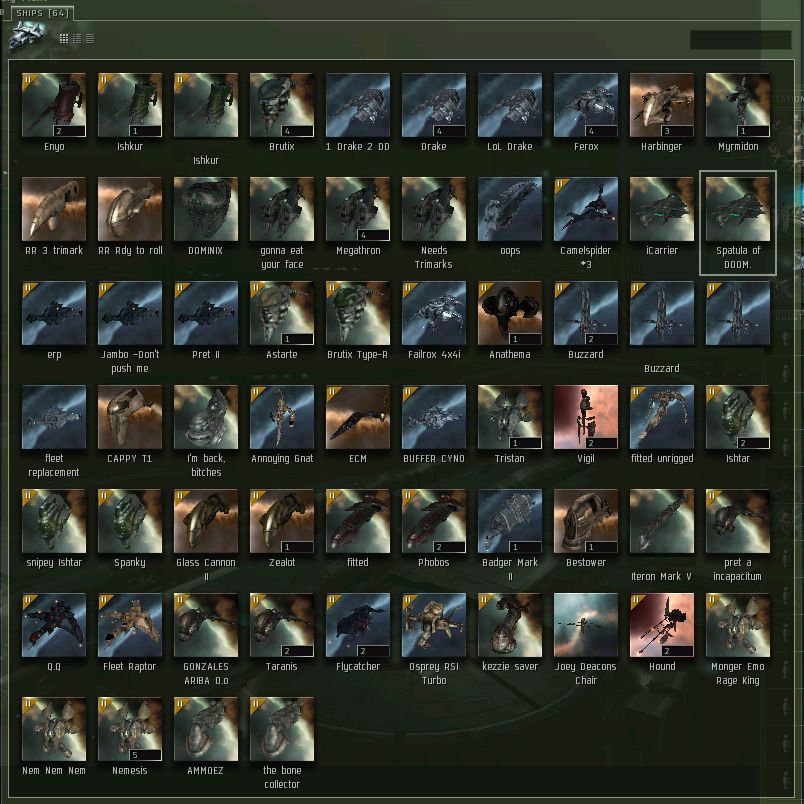Select the Flycatcher ship stack

pyautogui.click(x=357, y=625)
